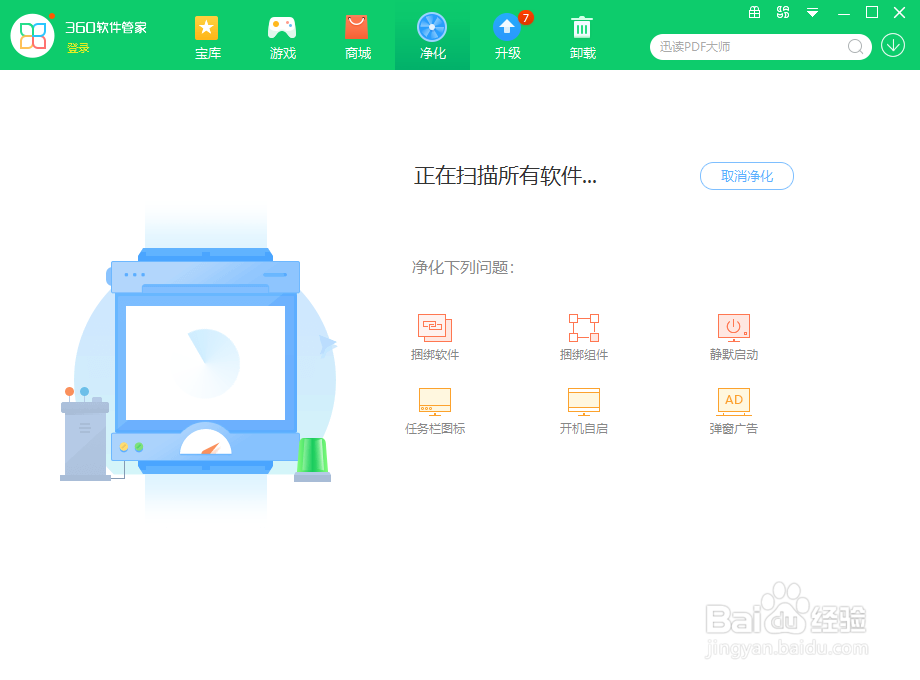Open the 捆绑软件 scan item icon
The image size is (920, 680).
pyautogui.click(x=434, y=325)
